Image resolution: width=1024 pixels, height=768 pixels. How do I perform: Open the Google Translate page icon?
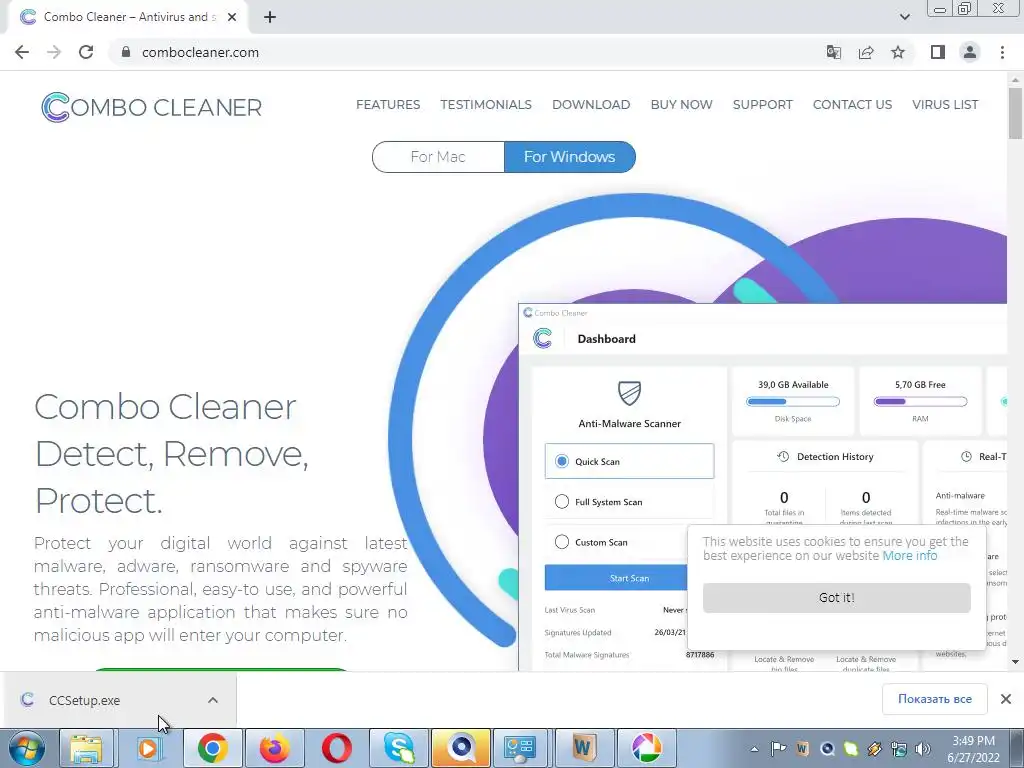pyautogui.click(x=833, y=52)
